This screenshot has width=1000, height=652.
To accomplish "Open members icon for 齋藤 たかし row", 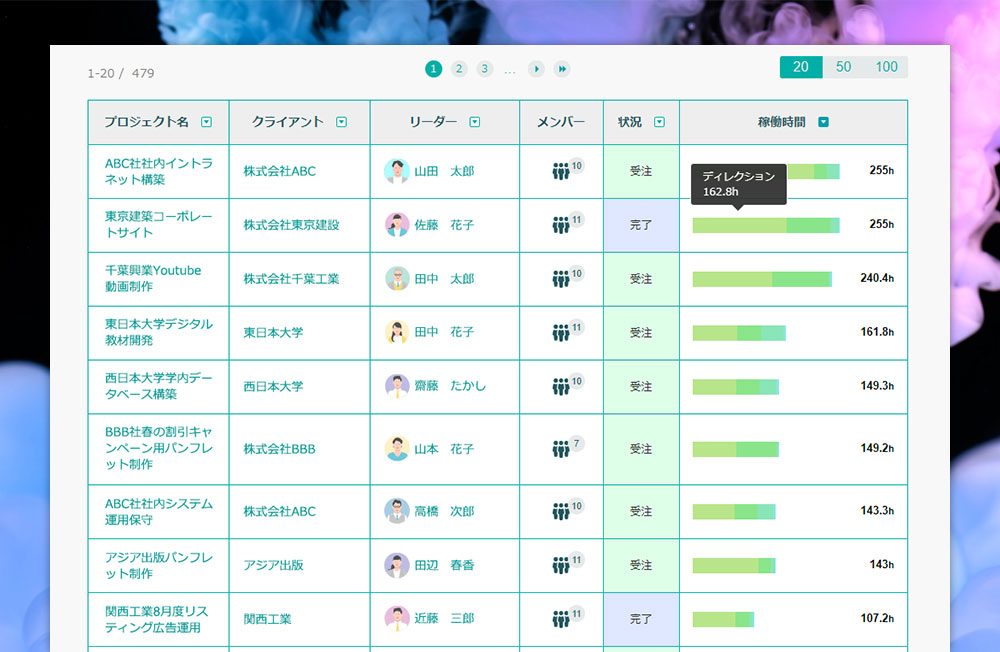I will click(561, 386).
